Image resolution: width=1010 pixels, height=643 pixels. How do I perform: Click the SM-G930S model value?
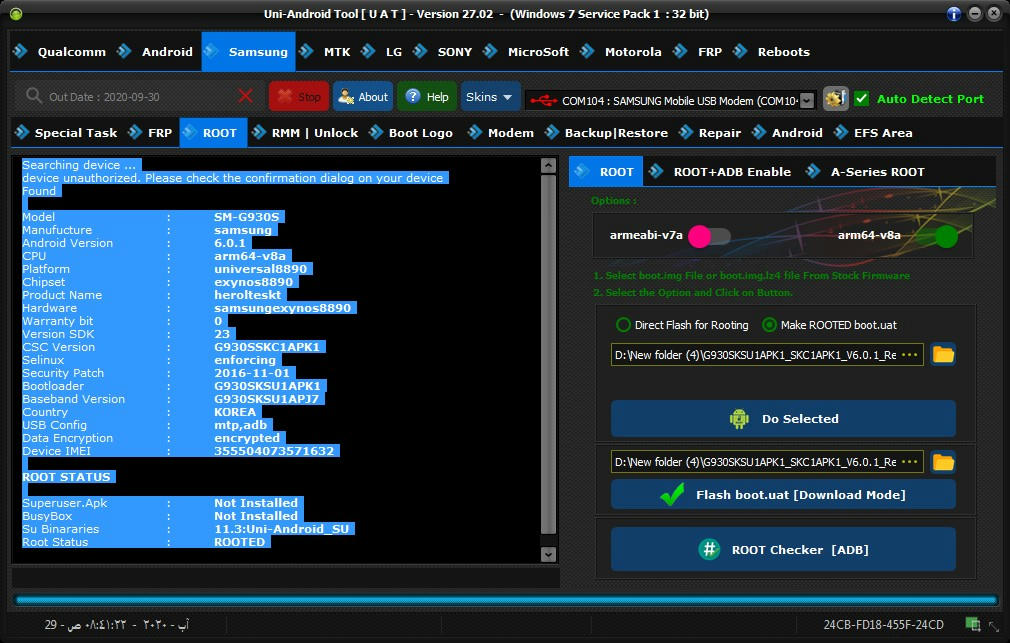pos(246,217)
